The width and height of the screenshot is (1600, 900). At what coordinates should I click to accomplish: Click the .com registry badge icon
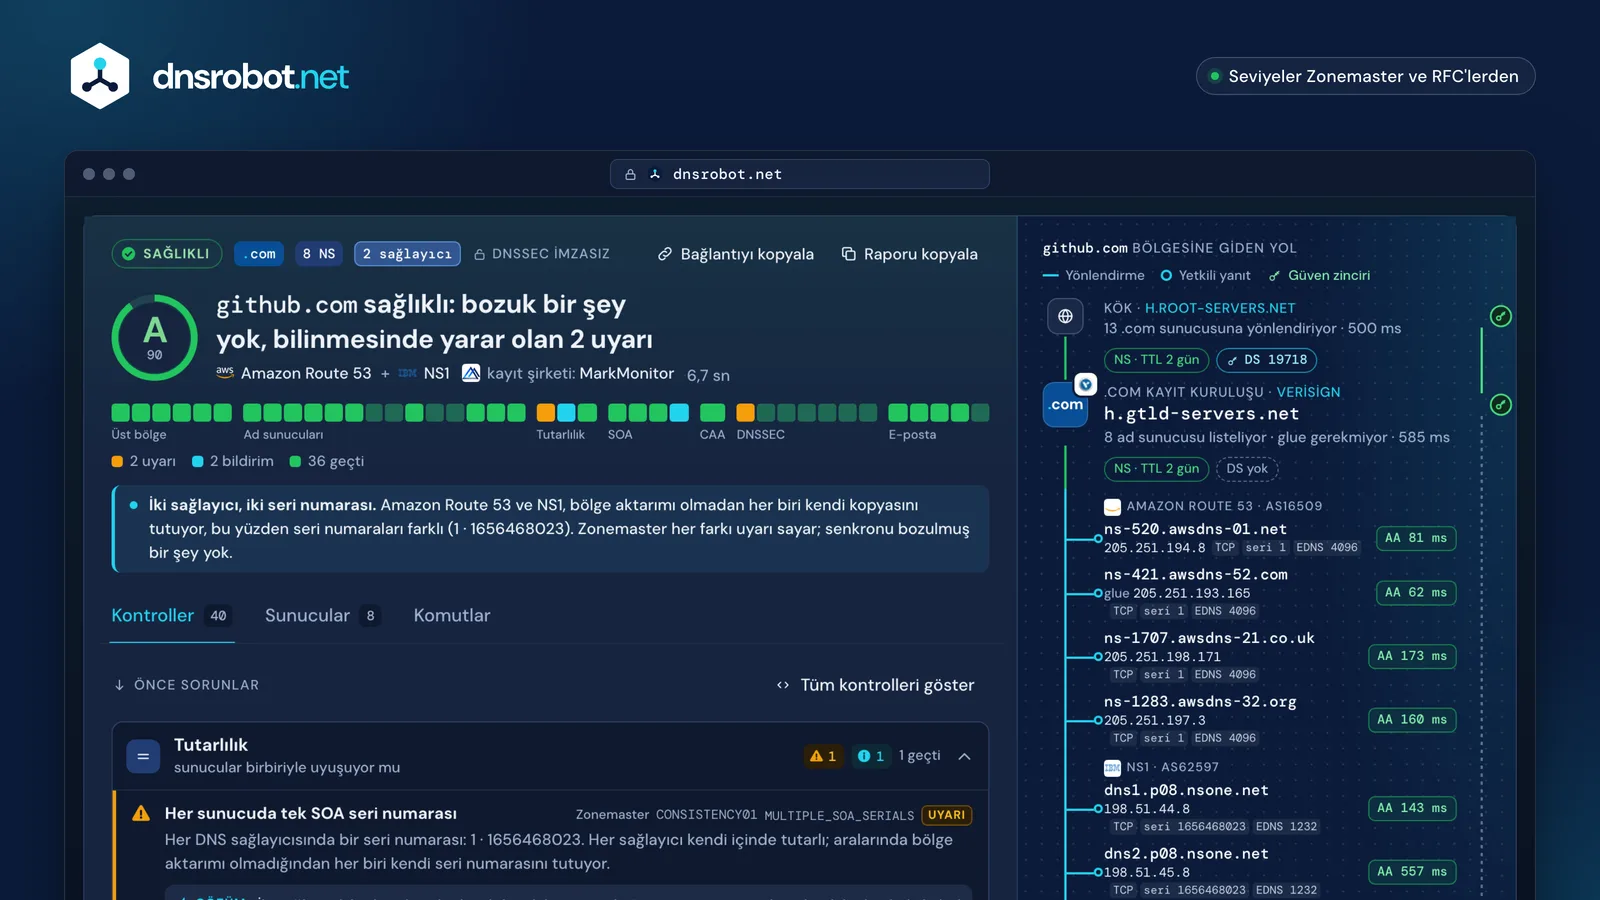[x=1065, y=405]
